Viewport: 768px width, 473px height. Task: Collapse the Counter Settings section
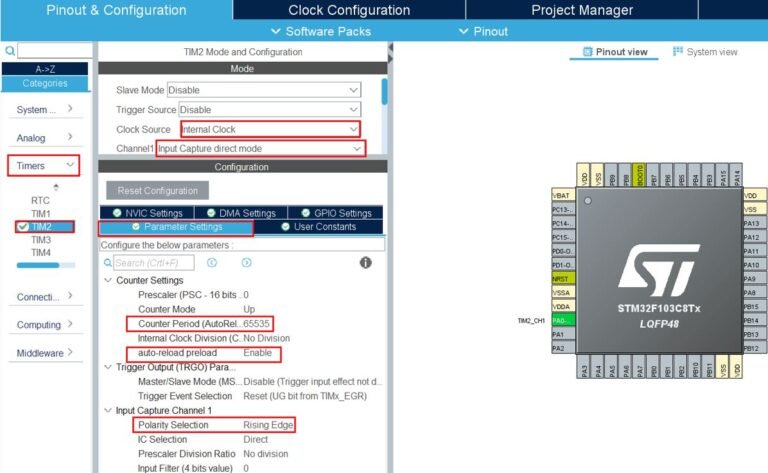point(108,280)
